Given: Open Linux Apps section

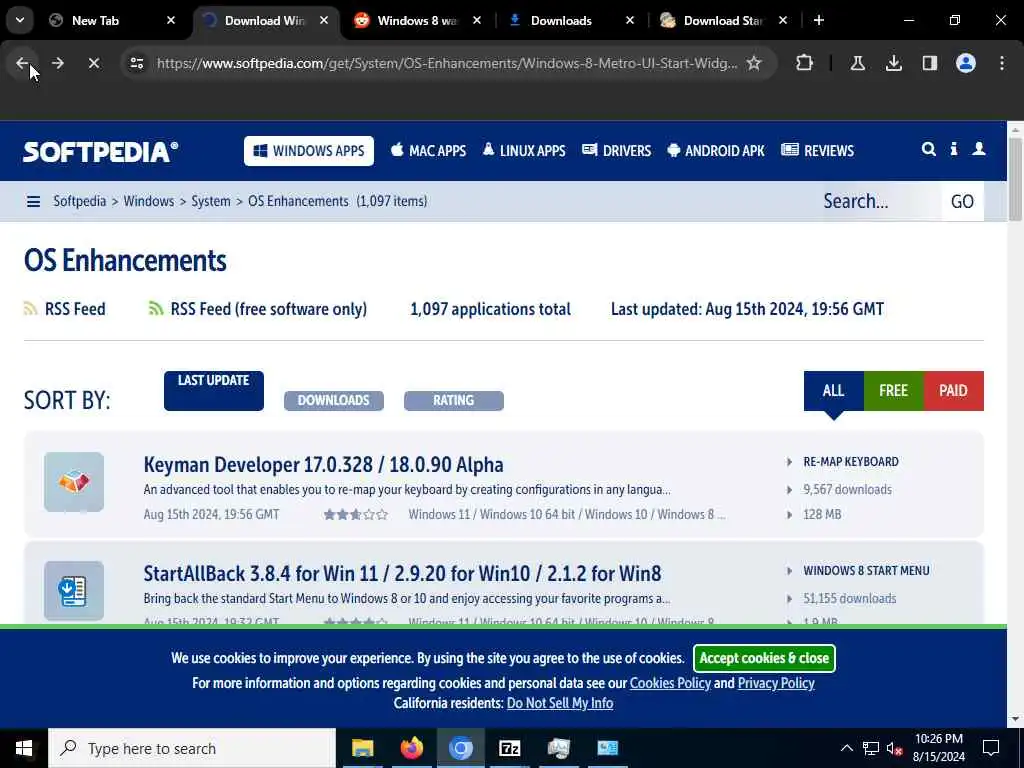Looking at the screenshot, I should click(x=524, y=151).
